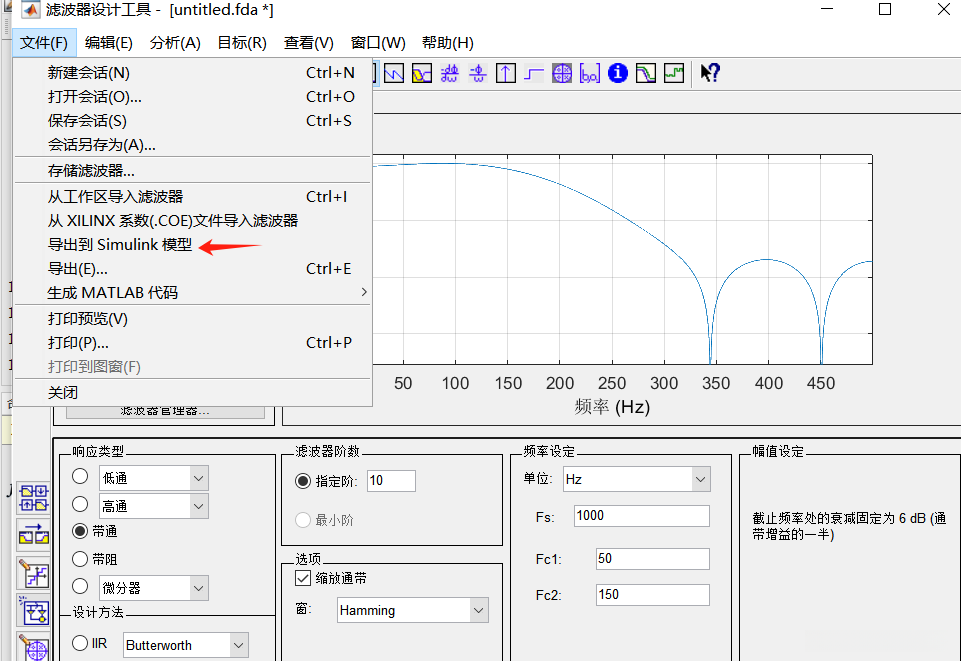This screenshot has width=961, height=661.
Task: Select the 低通 lowpass radio button
Action: (x=80, y=476)
